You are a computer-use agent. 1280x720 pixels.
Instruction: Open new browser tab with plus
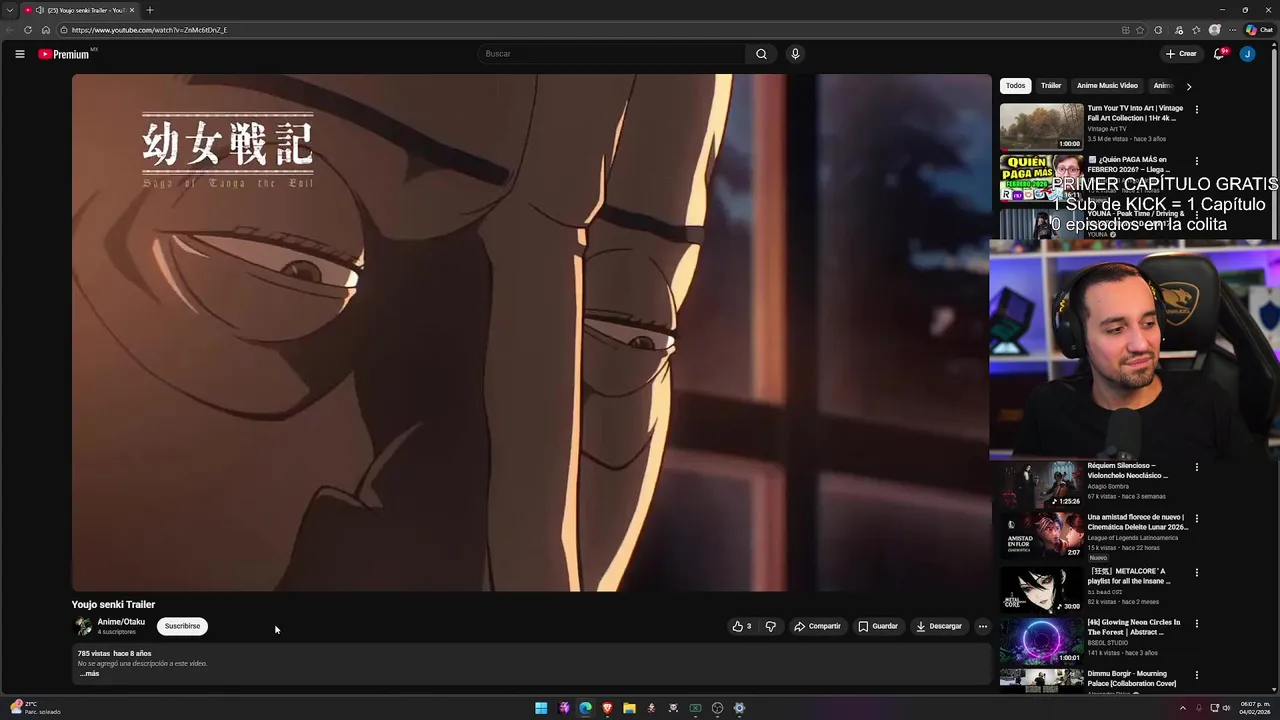(150, 10)
